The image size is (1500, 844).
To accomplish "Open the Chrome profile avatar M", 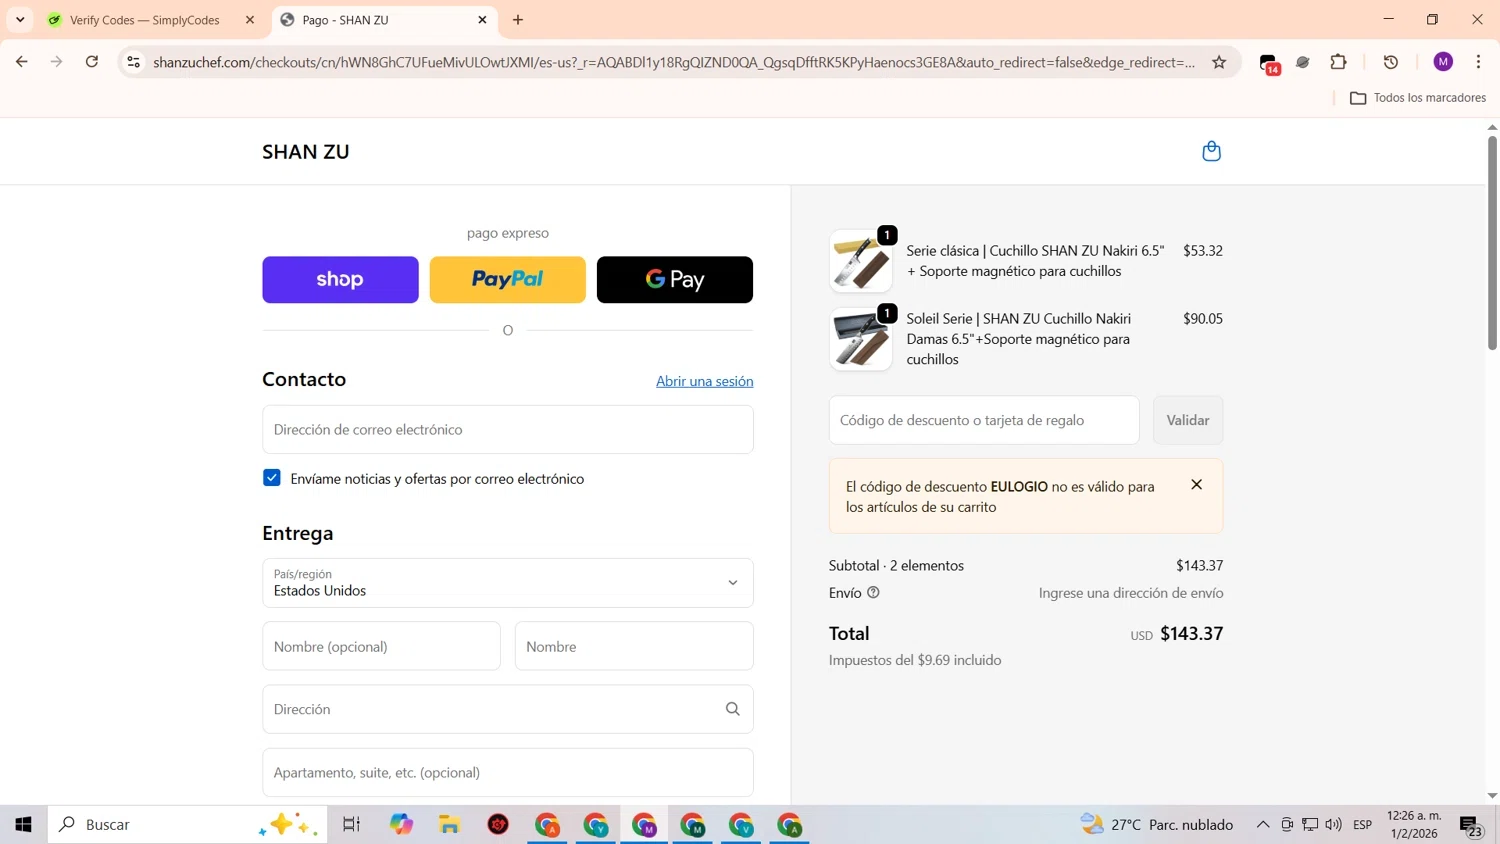I will [x=1443, y=62].
